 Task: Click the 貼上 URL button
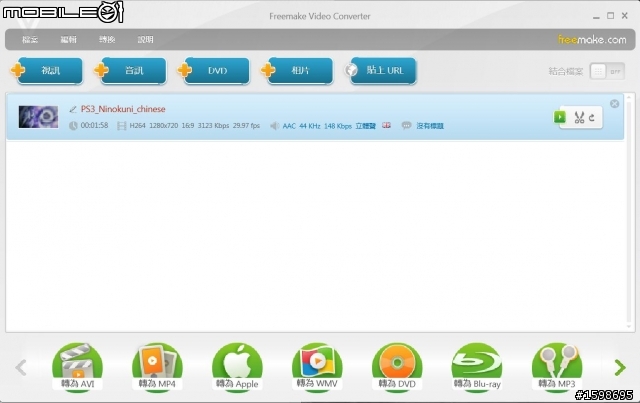click(382, 71)
